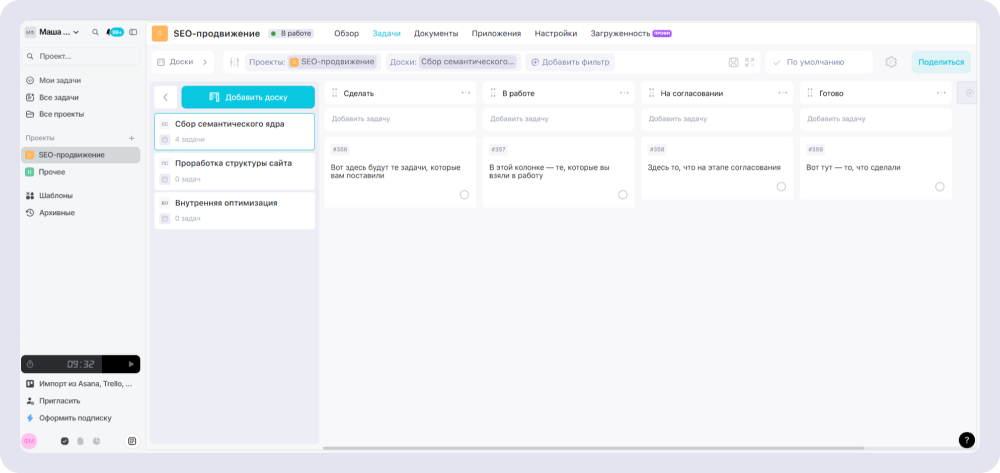Mark task #359 as complete
This screenshot has width=1000, height=473.
point(939,187)
